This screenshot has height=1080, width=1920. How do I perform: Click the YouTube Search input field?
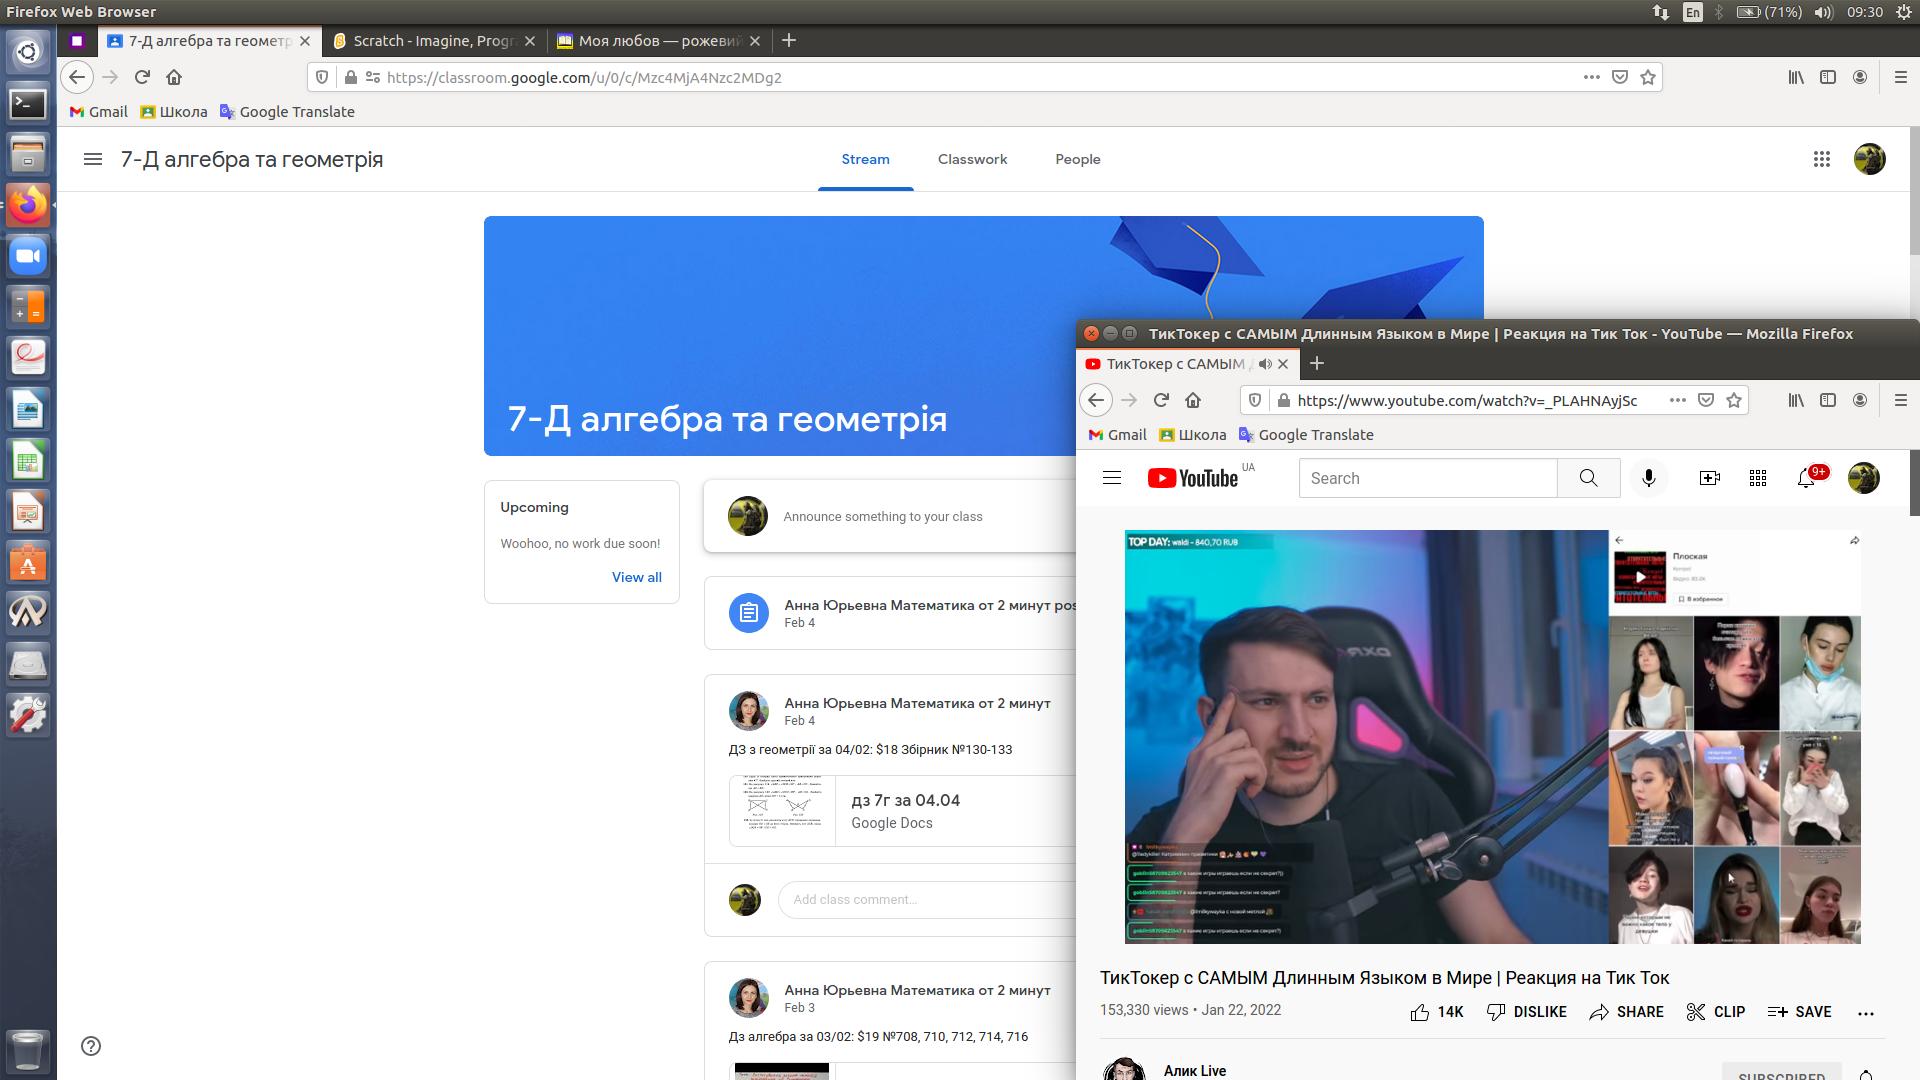click(x=1427, y=478)
